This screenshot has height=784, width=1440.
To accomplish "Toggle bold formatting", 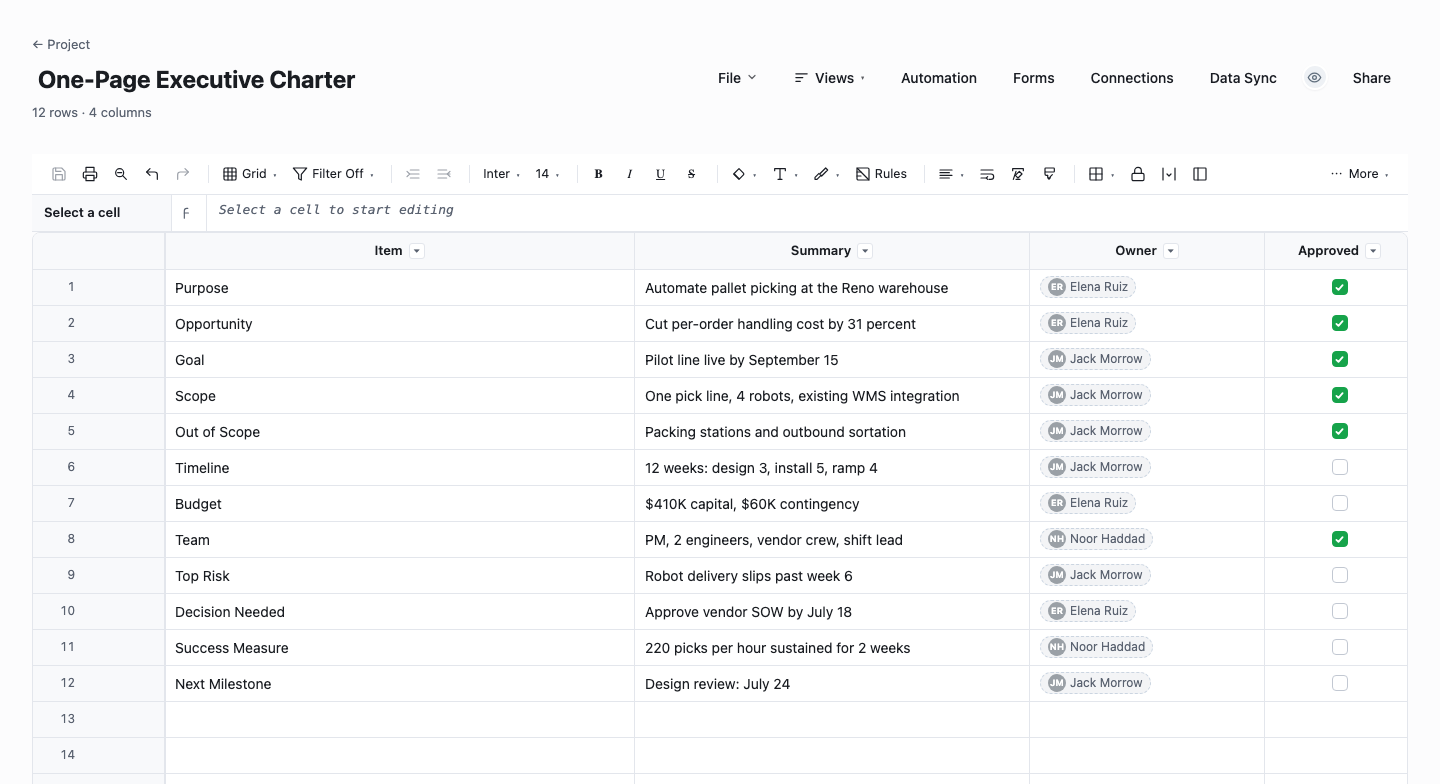I will (x=598, y=174).
